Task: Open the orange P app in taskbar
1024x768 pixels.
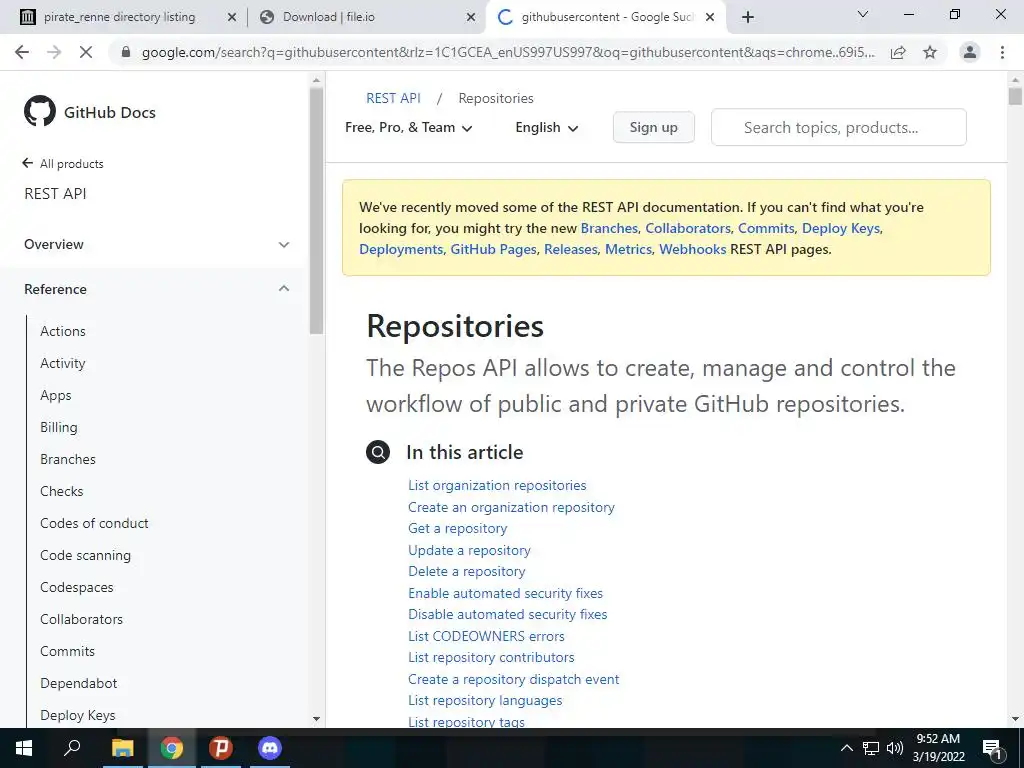Action: 221,748
